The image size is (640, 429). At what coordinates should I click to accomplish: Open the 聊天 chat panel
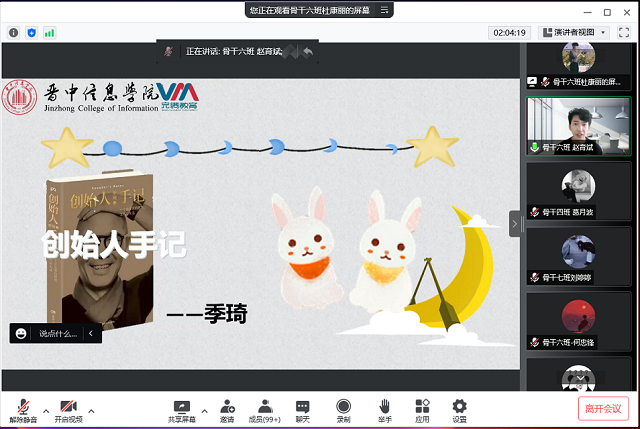[x=302, y=411]
